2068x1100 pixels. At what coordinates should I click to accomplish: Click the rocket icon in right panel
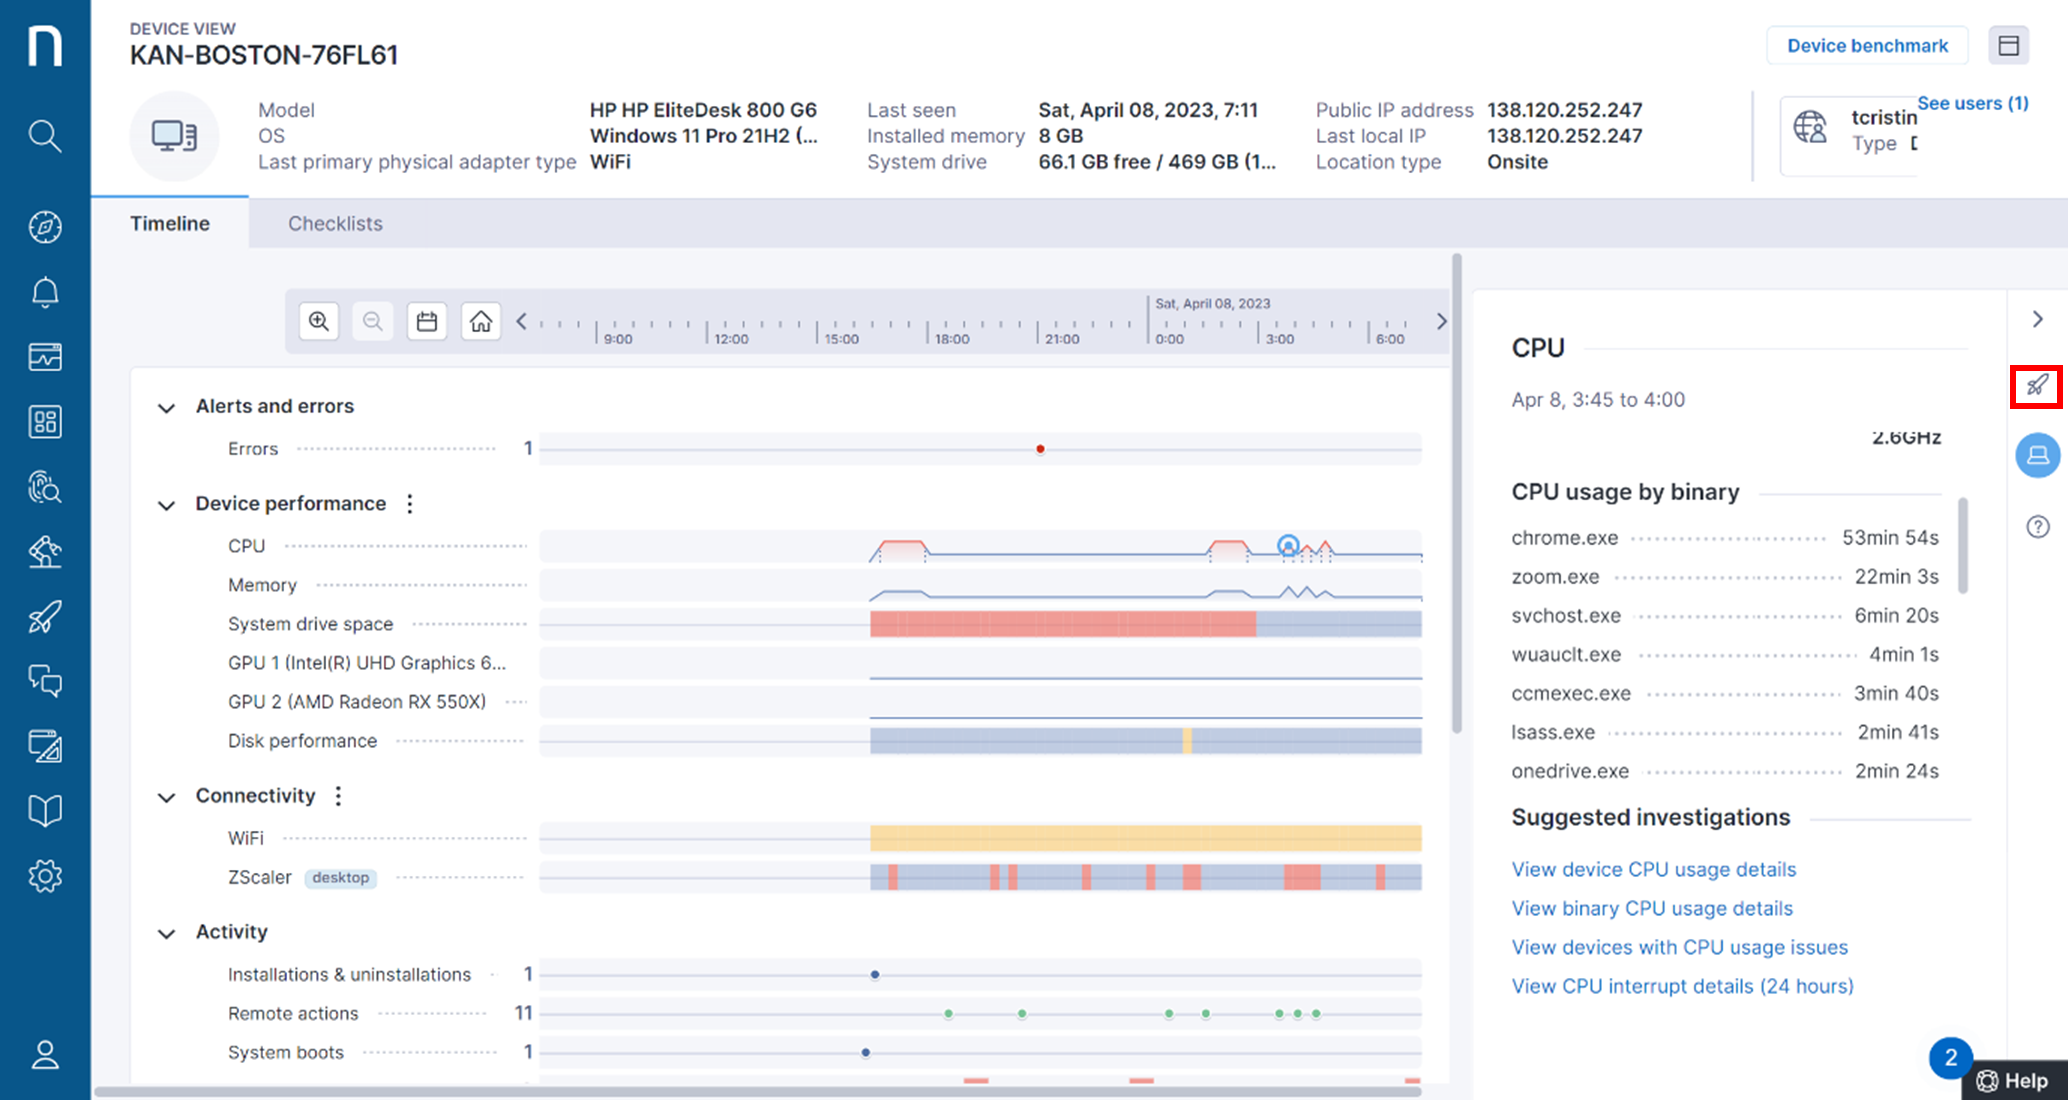tap(2036, 386)
